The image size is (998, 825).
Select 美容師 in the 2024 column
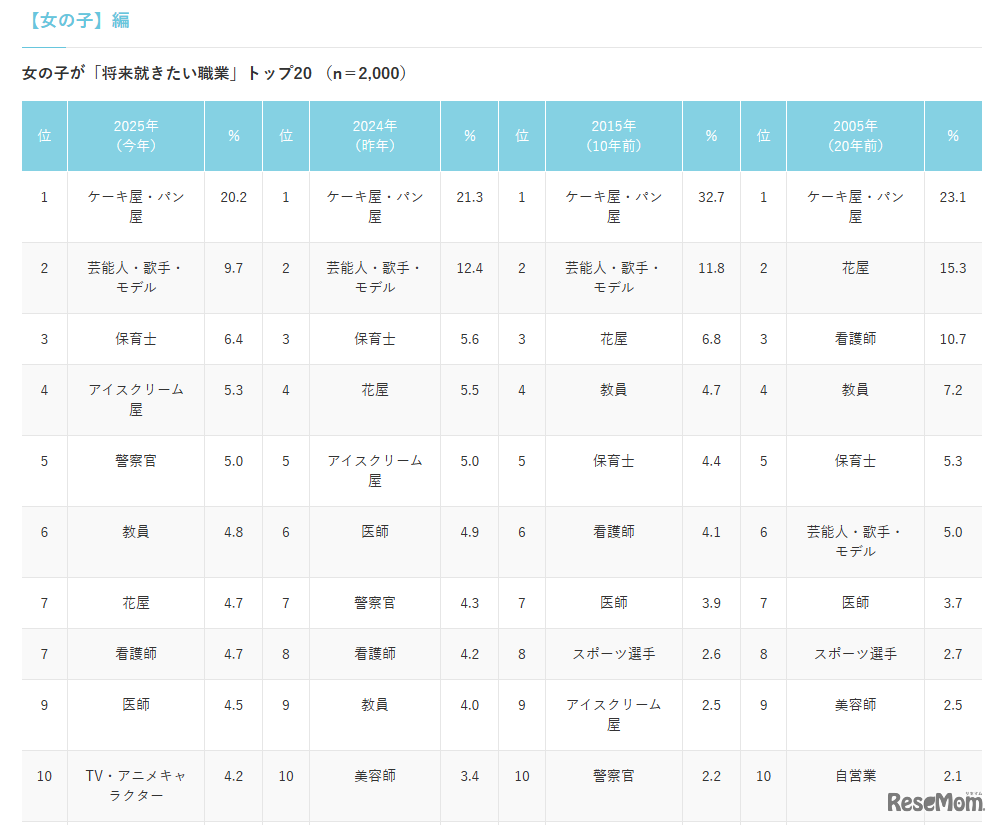(374, 776)
